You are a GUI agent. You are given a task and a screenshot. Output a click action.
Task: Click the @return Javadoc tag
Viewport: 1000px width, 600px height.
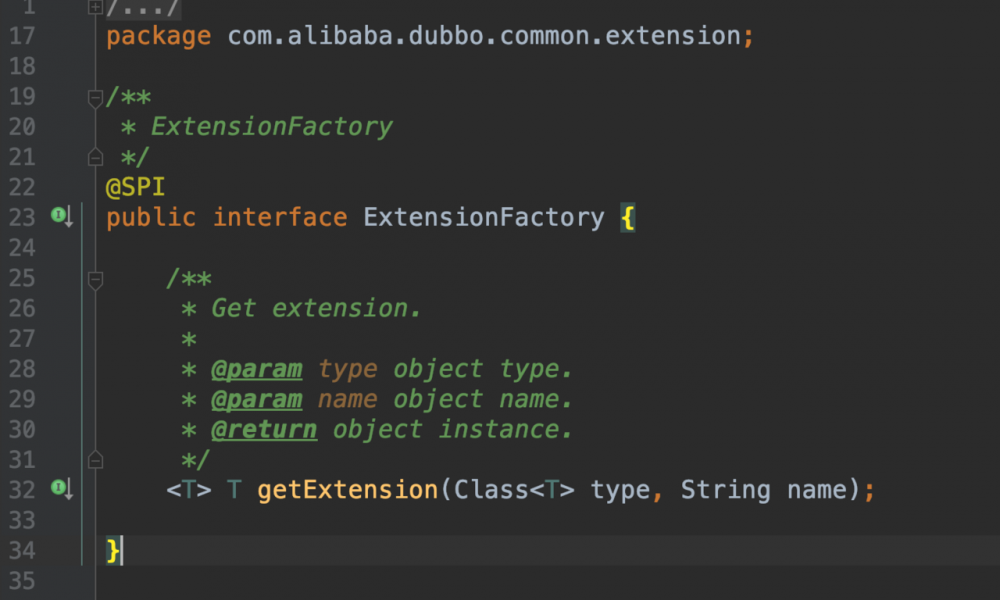(264, 430)
